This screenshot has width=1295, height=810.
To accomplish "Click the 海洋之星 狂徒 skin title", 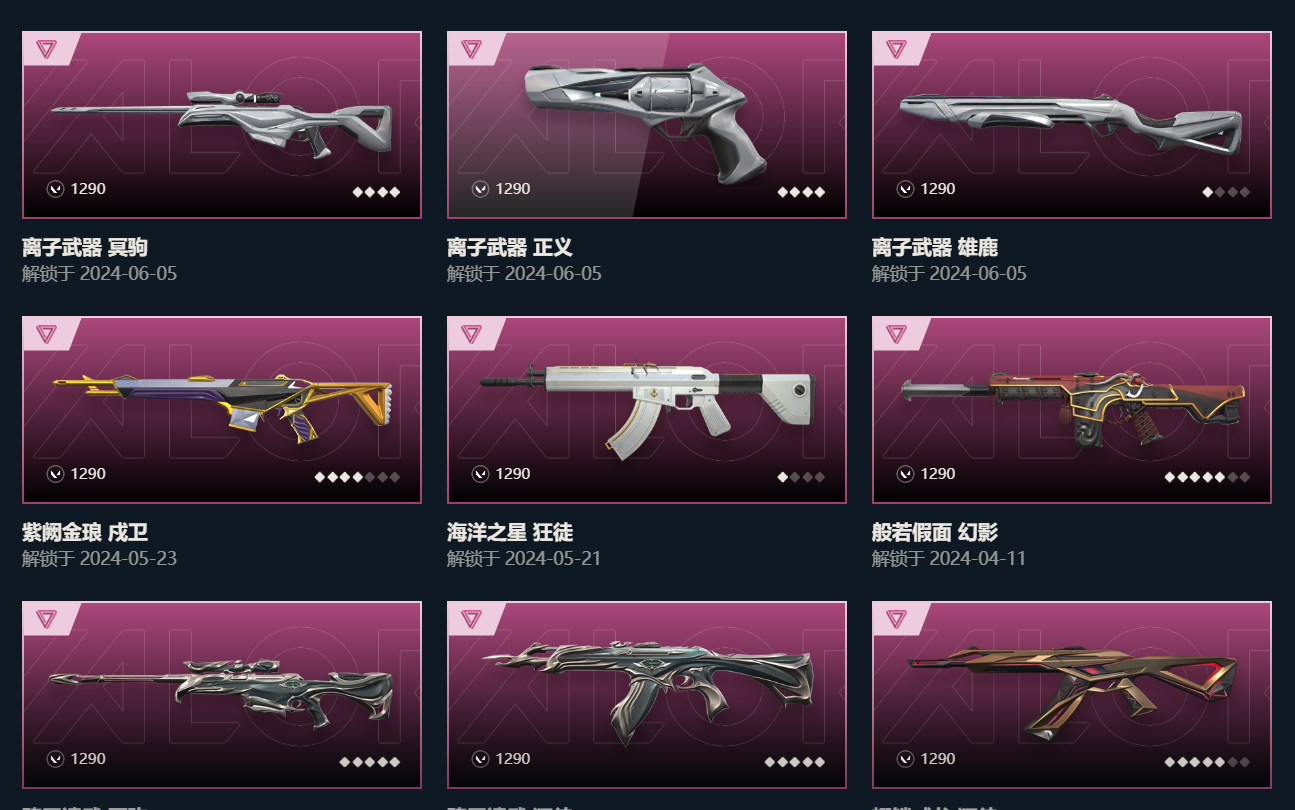I will [510, 532].
